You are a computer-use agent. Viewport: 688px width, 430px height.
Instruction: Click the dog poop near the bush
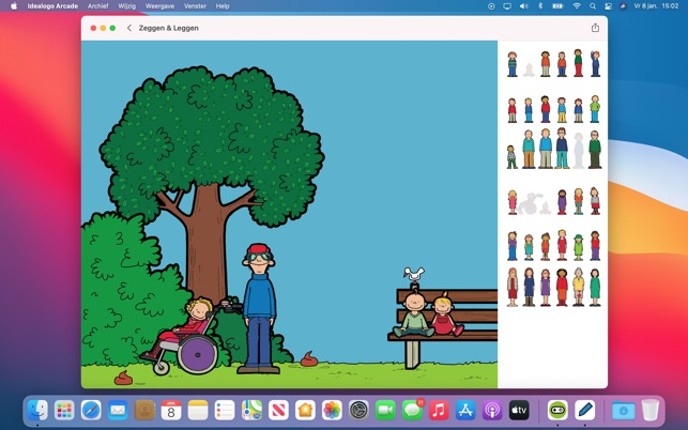(x=123, y=377)
